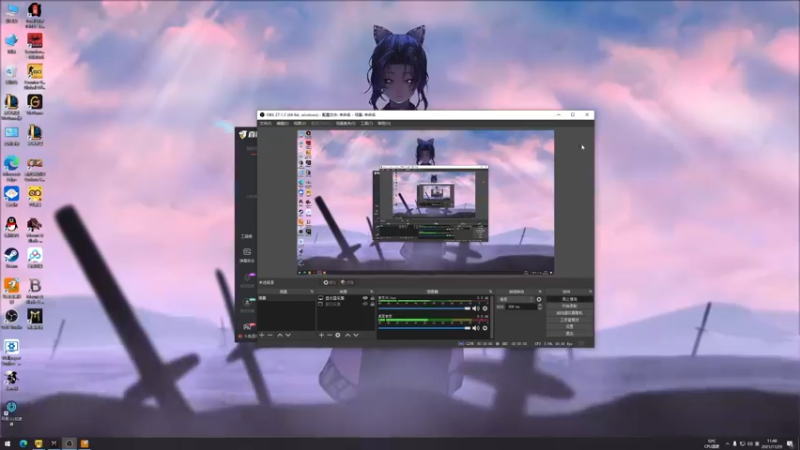Screen dimensions: 800x450
Task: Toggle visibility eye of the second source
Action: click(365, 304)
